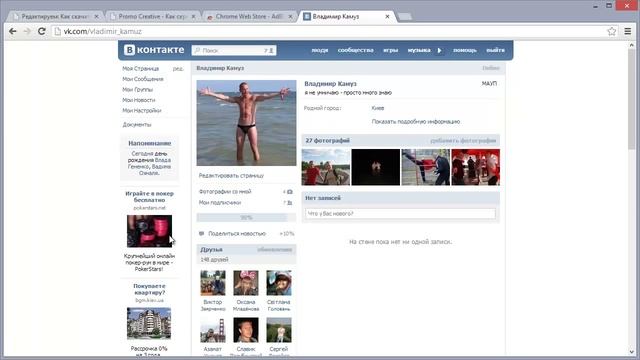Viewport: 640px width, 360px height.
Task: Open Мои Группы in sidebar
Action: (x=137, y=89)
